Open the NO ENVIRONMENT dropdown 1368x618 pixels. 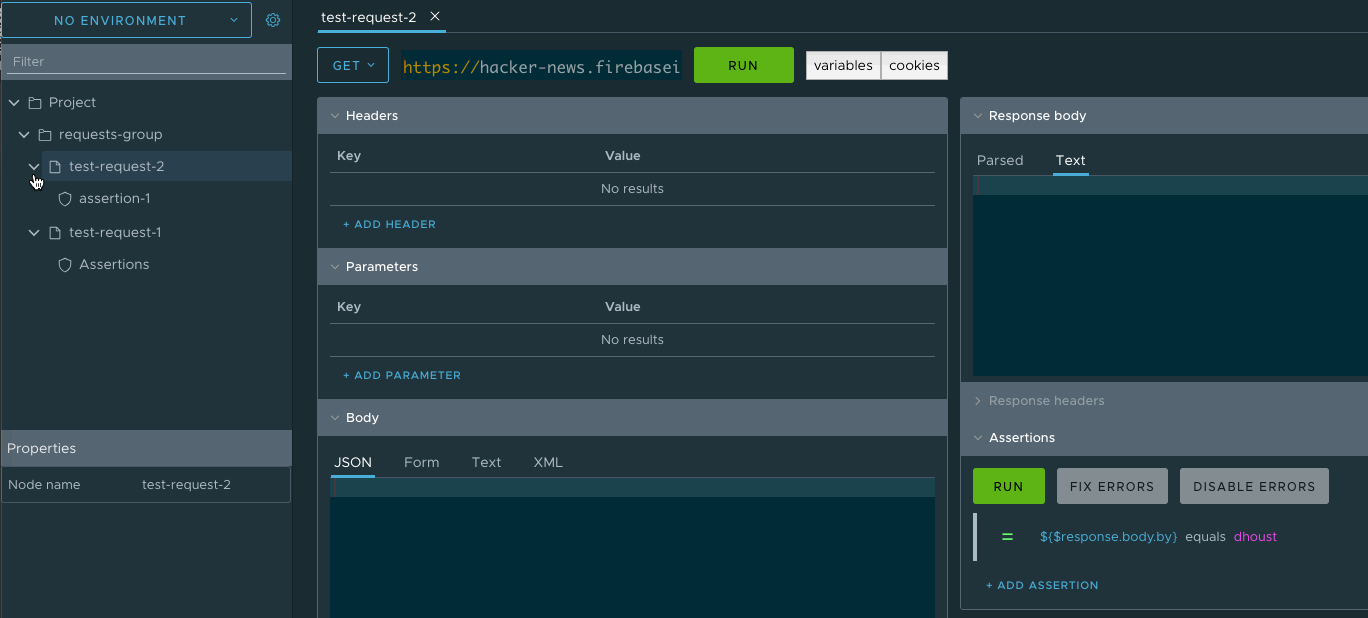click(126, 20)
